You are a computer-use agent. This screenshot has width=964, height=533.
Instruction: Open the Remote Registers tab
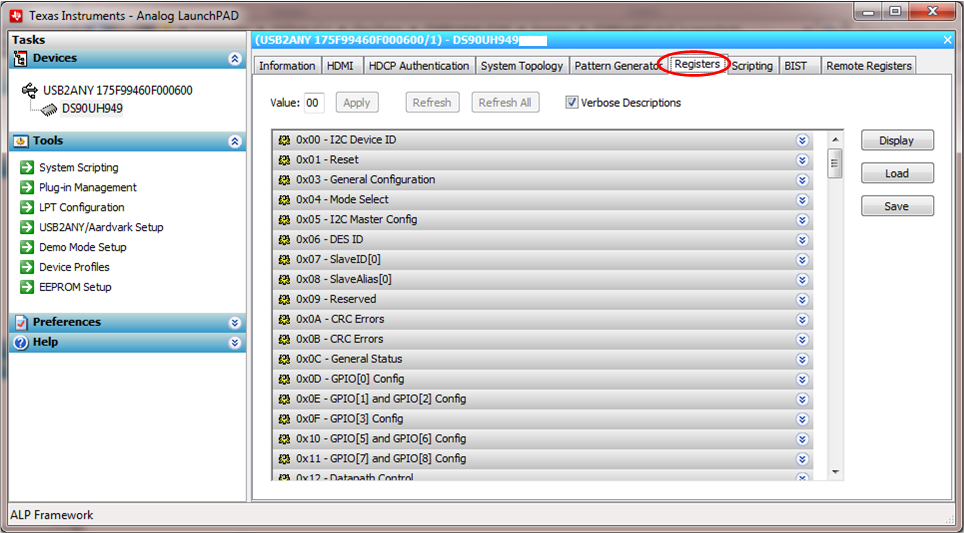[x=868, y=66]
